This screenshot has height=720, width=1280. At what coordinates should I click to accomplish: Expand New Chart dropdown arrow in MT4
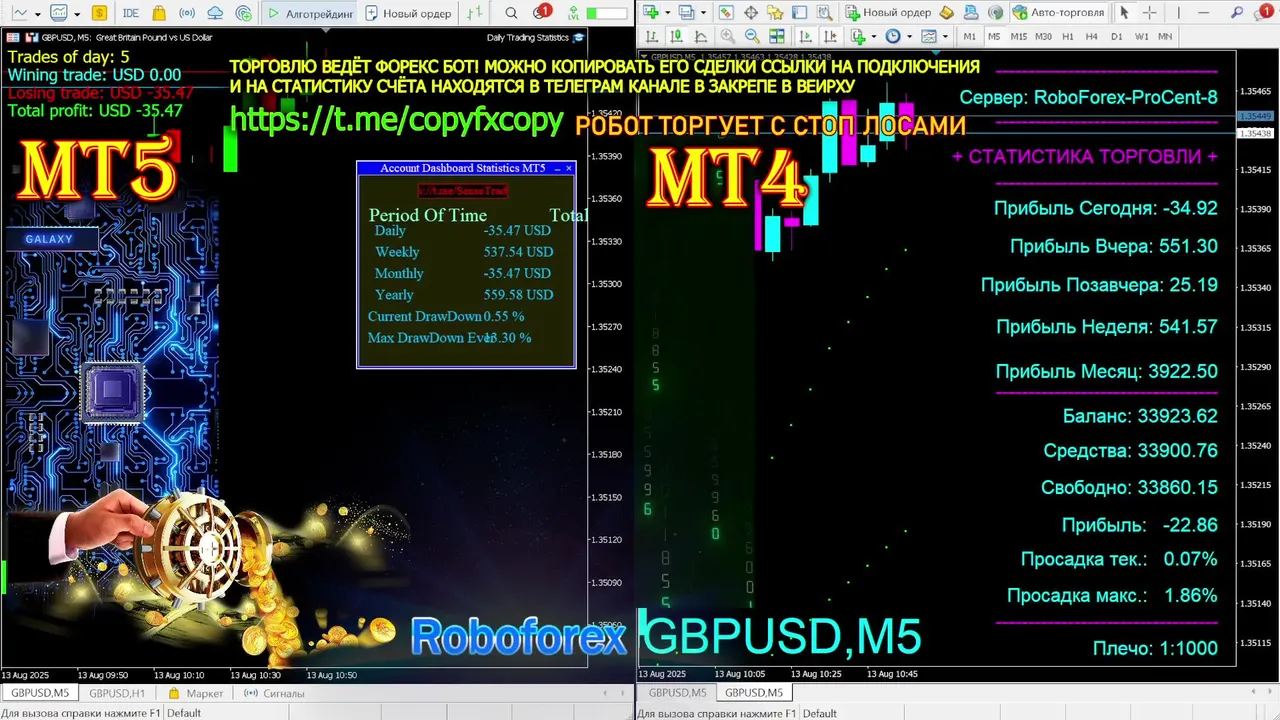click(x=667, y=13)
